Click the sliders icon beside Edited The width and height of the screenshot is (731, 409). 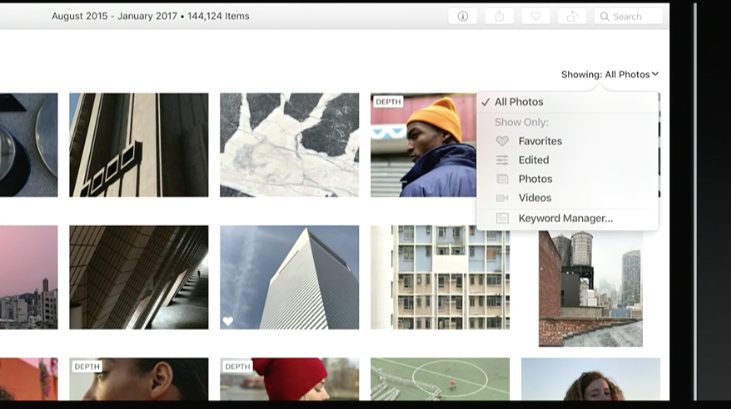(502, 160)
